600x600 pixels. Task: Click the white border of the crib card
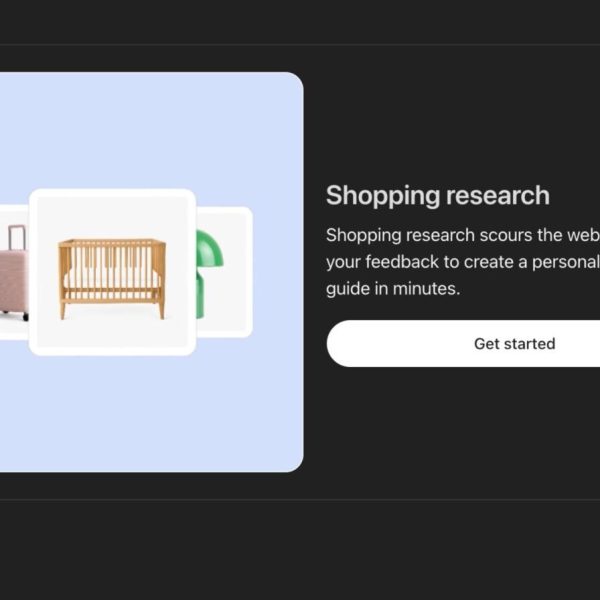[112, 193]
